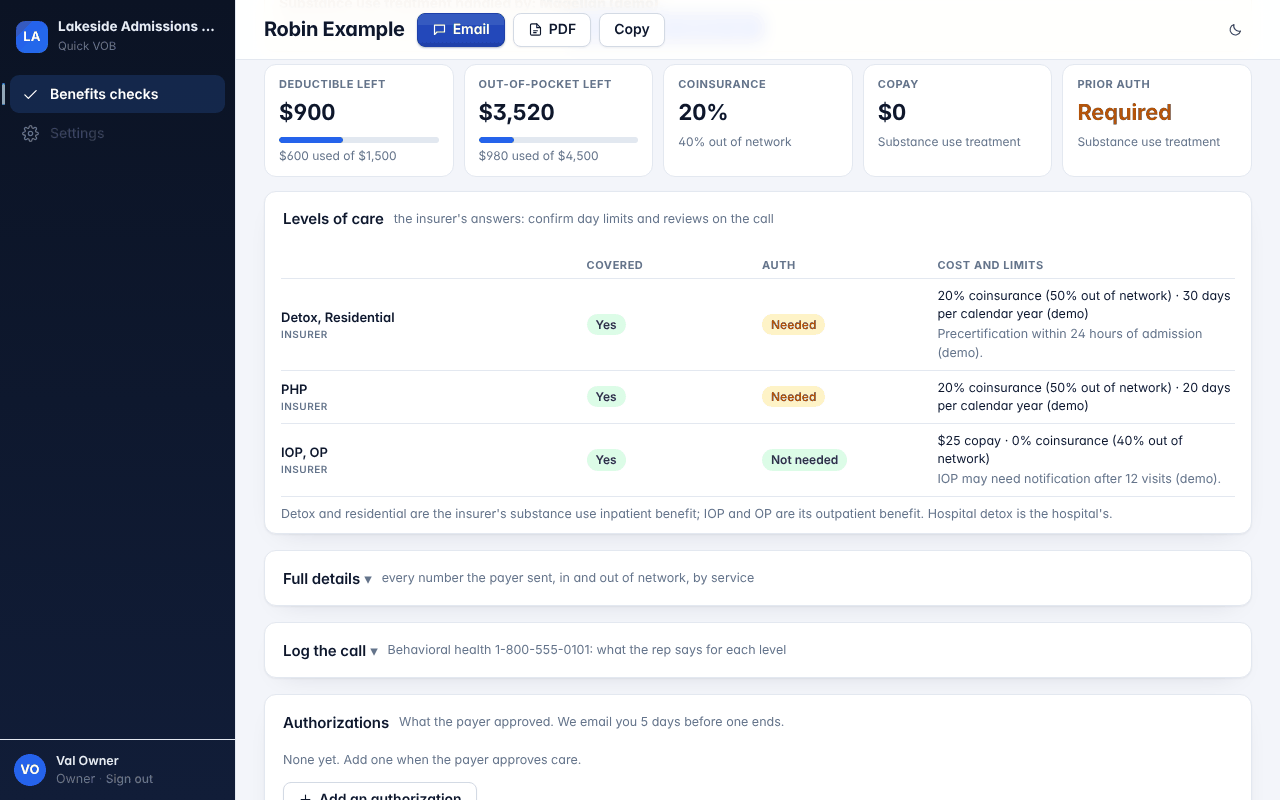
Task: Click the "$25 copay" cost text for IOP, OP
Action: point(969,440)
